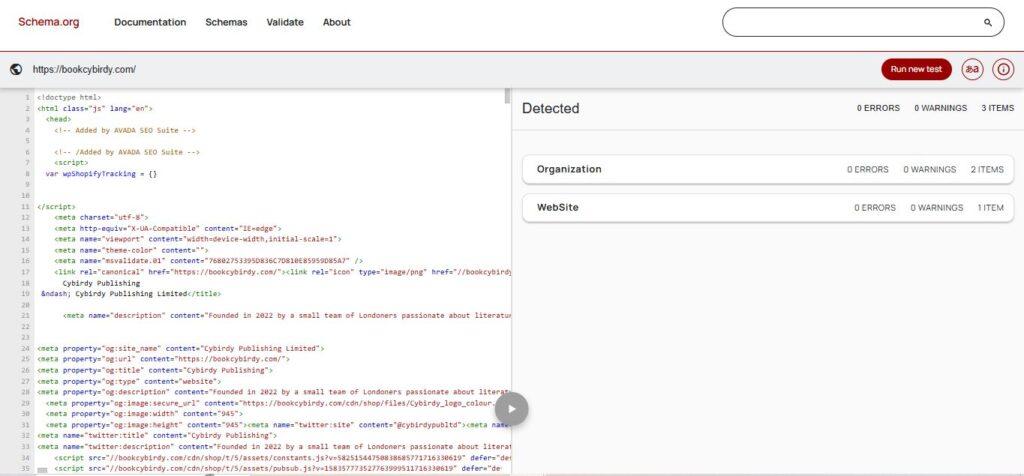The image size is (1024, 476).
Task: Click the theme-color meta line
Action: pyautogui.click(x=131, y=250)
